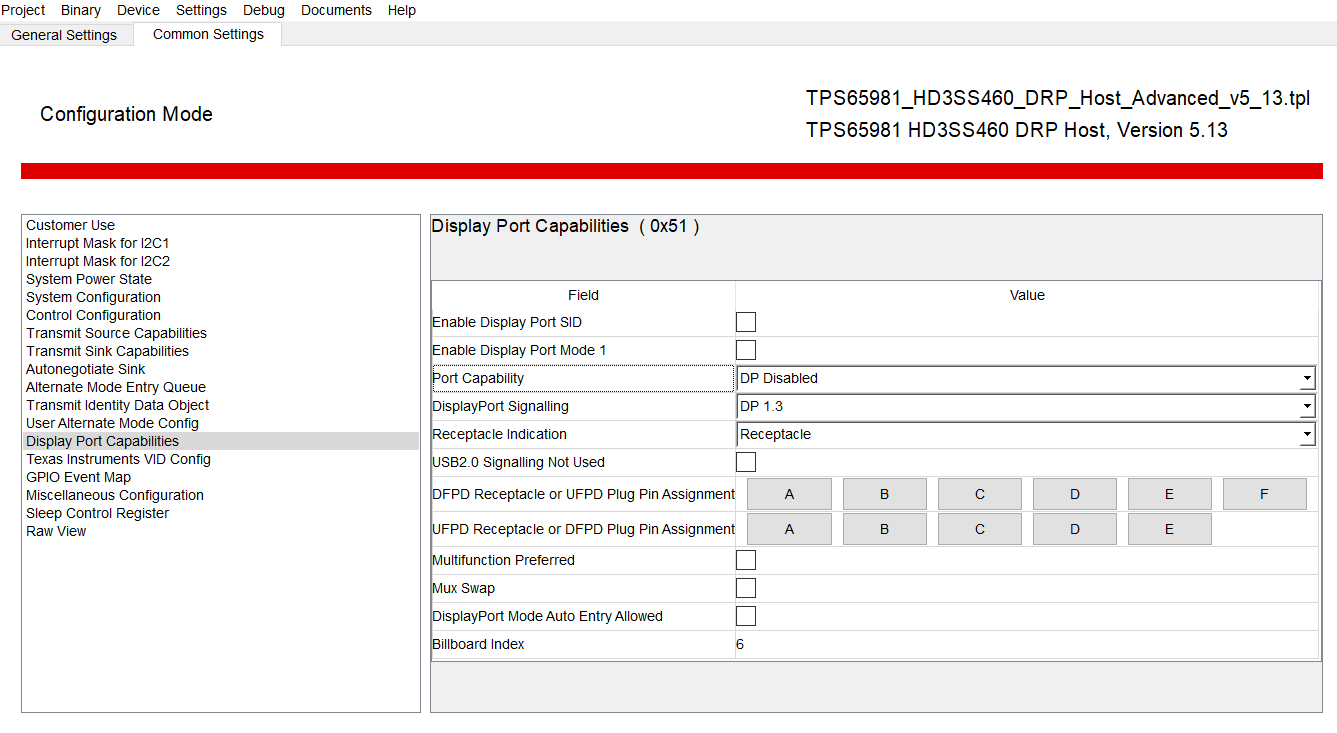Open User Alternate Mode Config
1337x733 pixels.
click(x=221, y=423)
